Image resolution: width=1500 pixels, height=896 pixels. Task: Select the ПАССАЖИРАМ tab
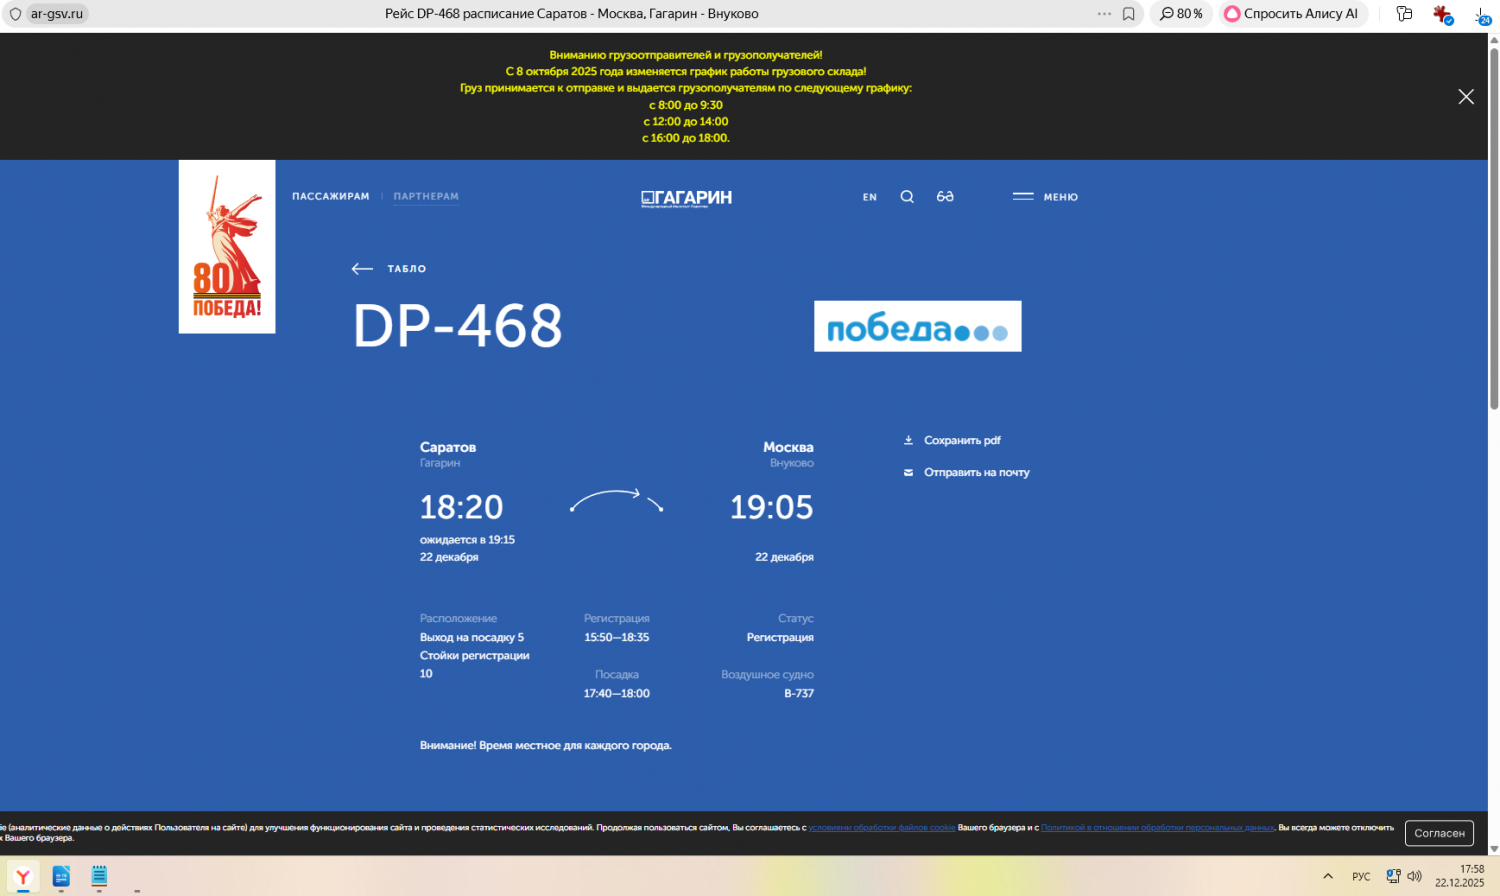[330, 197]
